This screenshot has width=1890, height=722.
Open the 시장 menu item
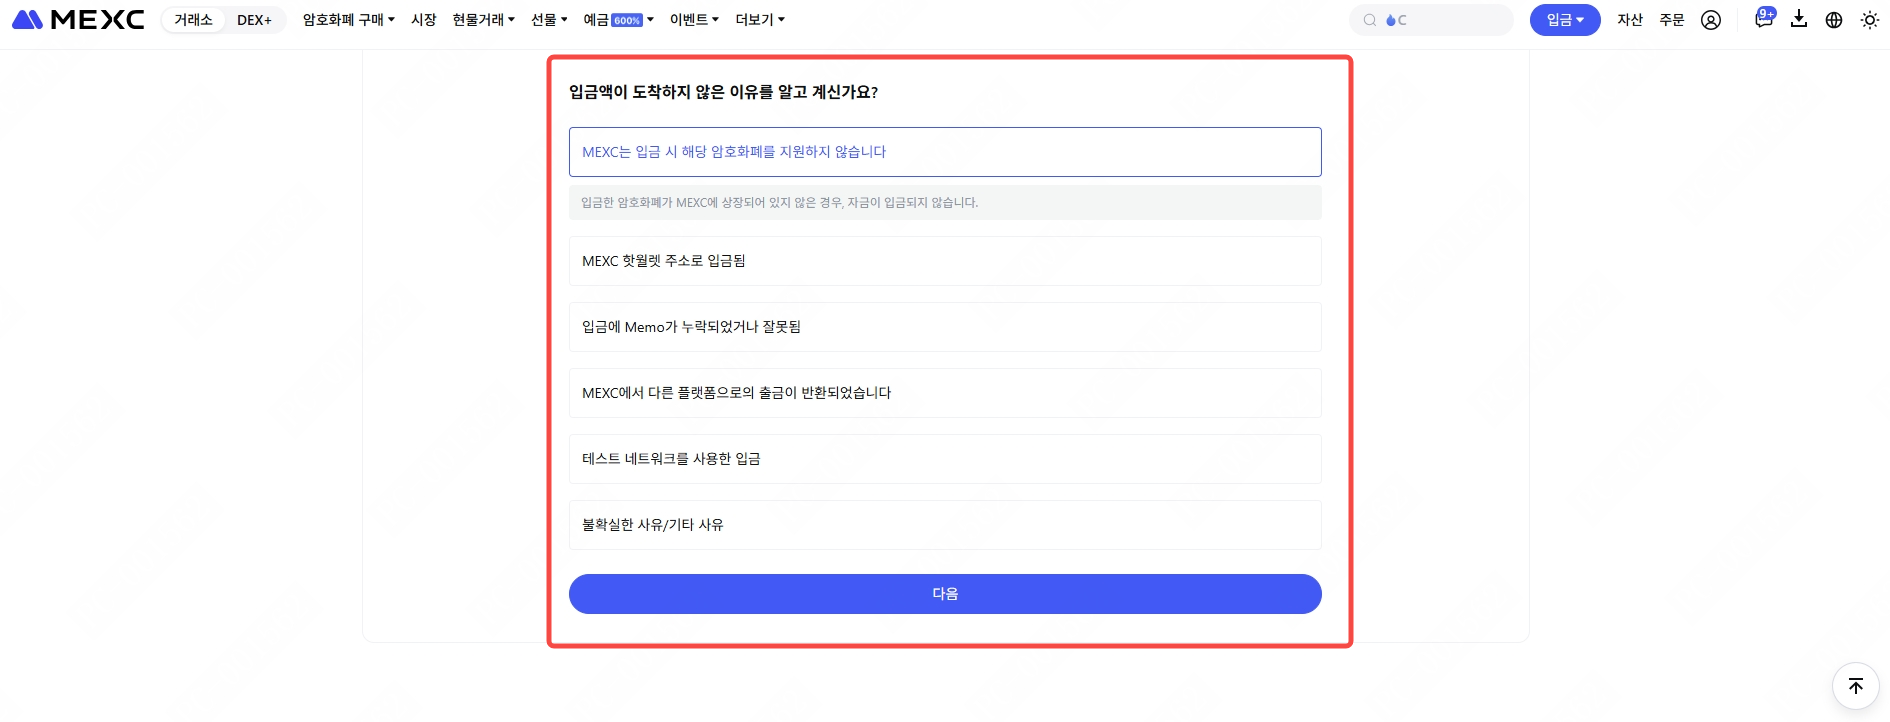(424, 20)
